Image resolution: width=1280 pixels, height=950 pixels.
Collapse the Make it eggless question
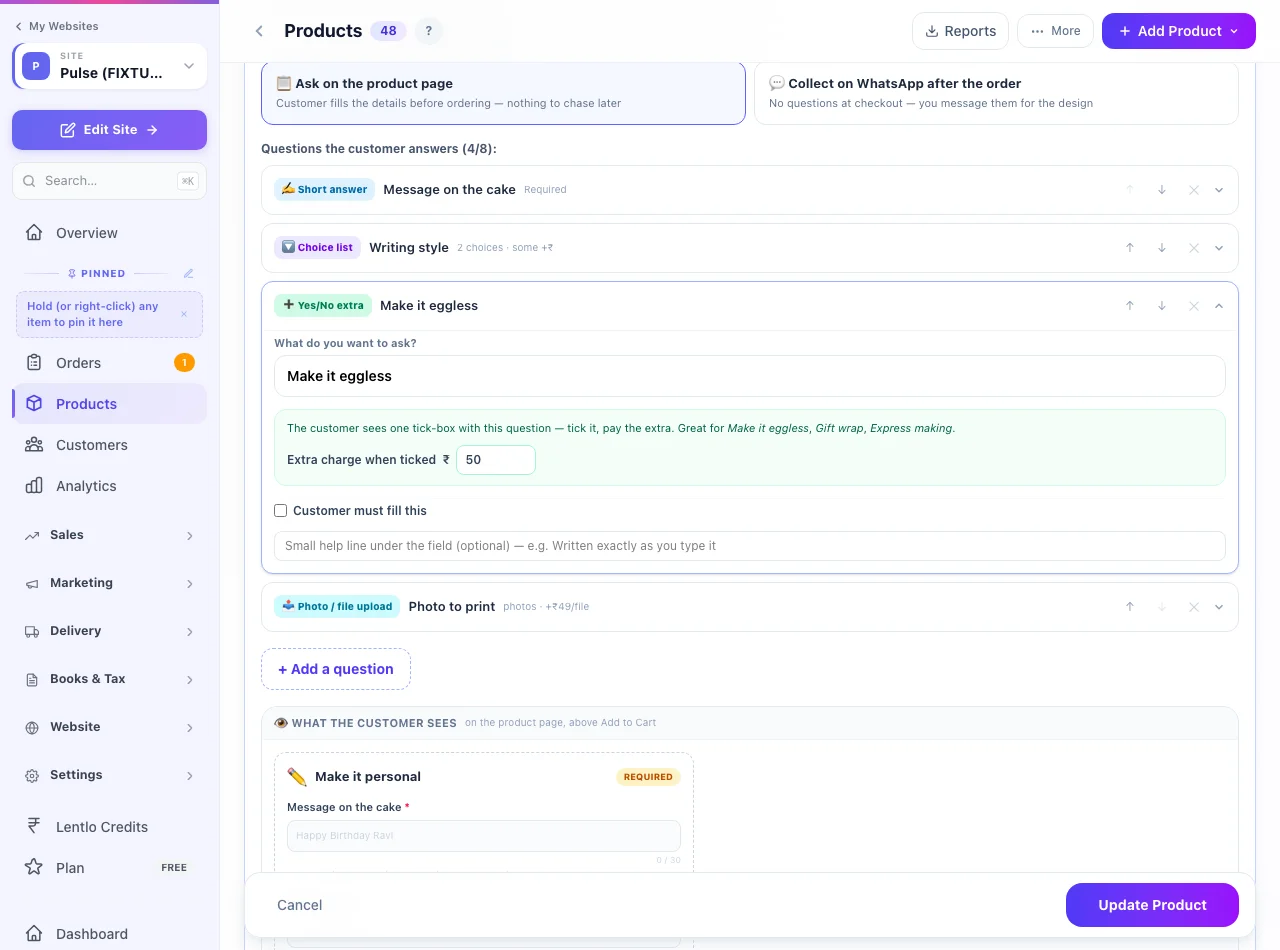click(1219, 306)
